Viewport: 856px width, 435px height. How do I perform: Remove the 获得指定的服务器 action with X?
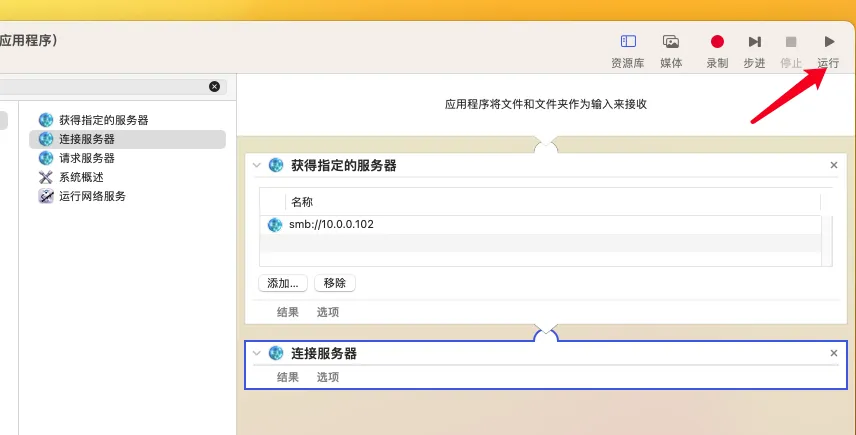(834, 165)
